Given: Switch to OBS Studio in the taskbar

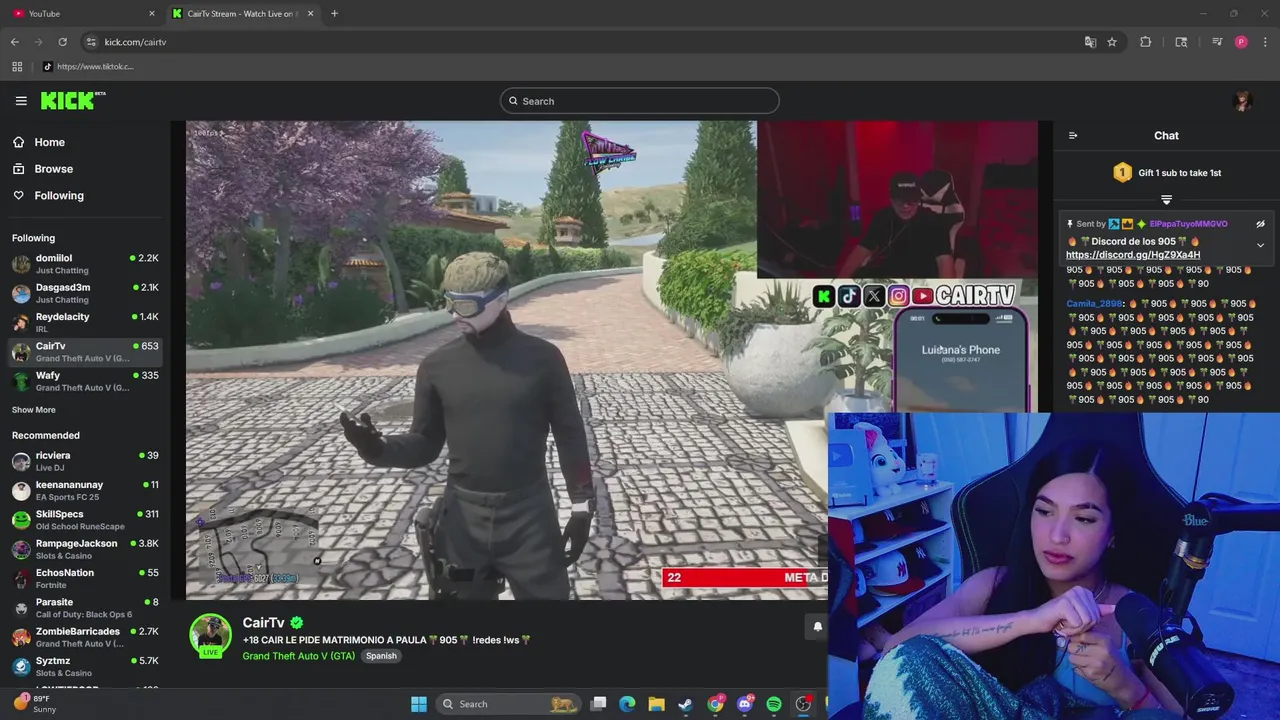Looking at the screenshot, I should 803,704.
